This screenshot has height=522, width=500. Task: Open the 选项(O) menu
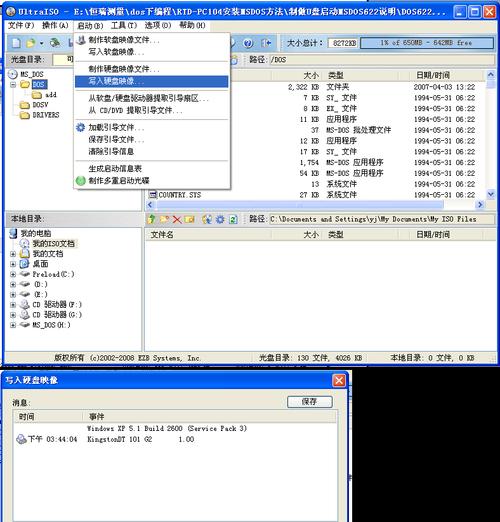point(158,25)
